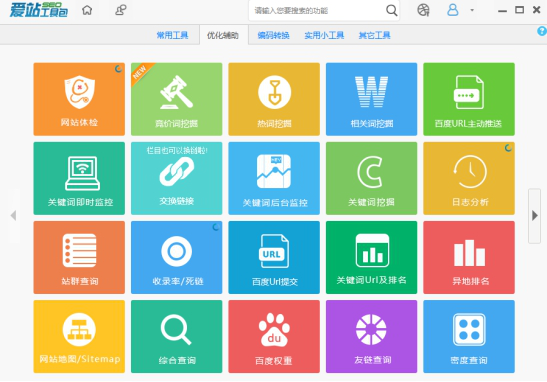Open the 网站体检 website checkup tile

pyautogui.click(x=79, y=99)
